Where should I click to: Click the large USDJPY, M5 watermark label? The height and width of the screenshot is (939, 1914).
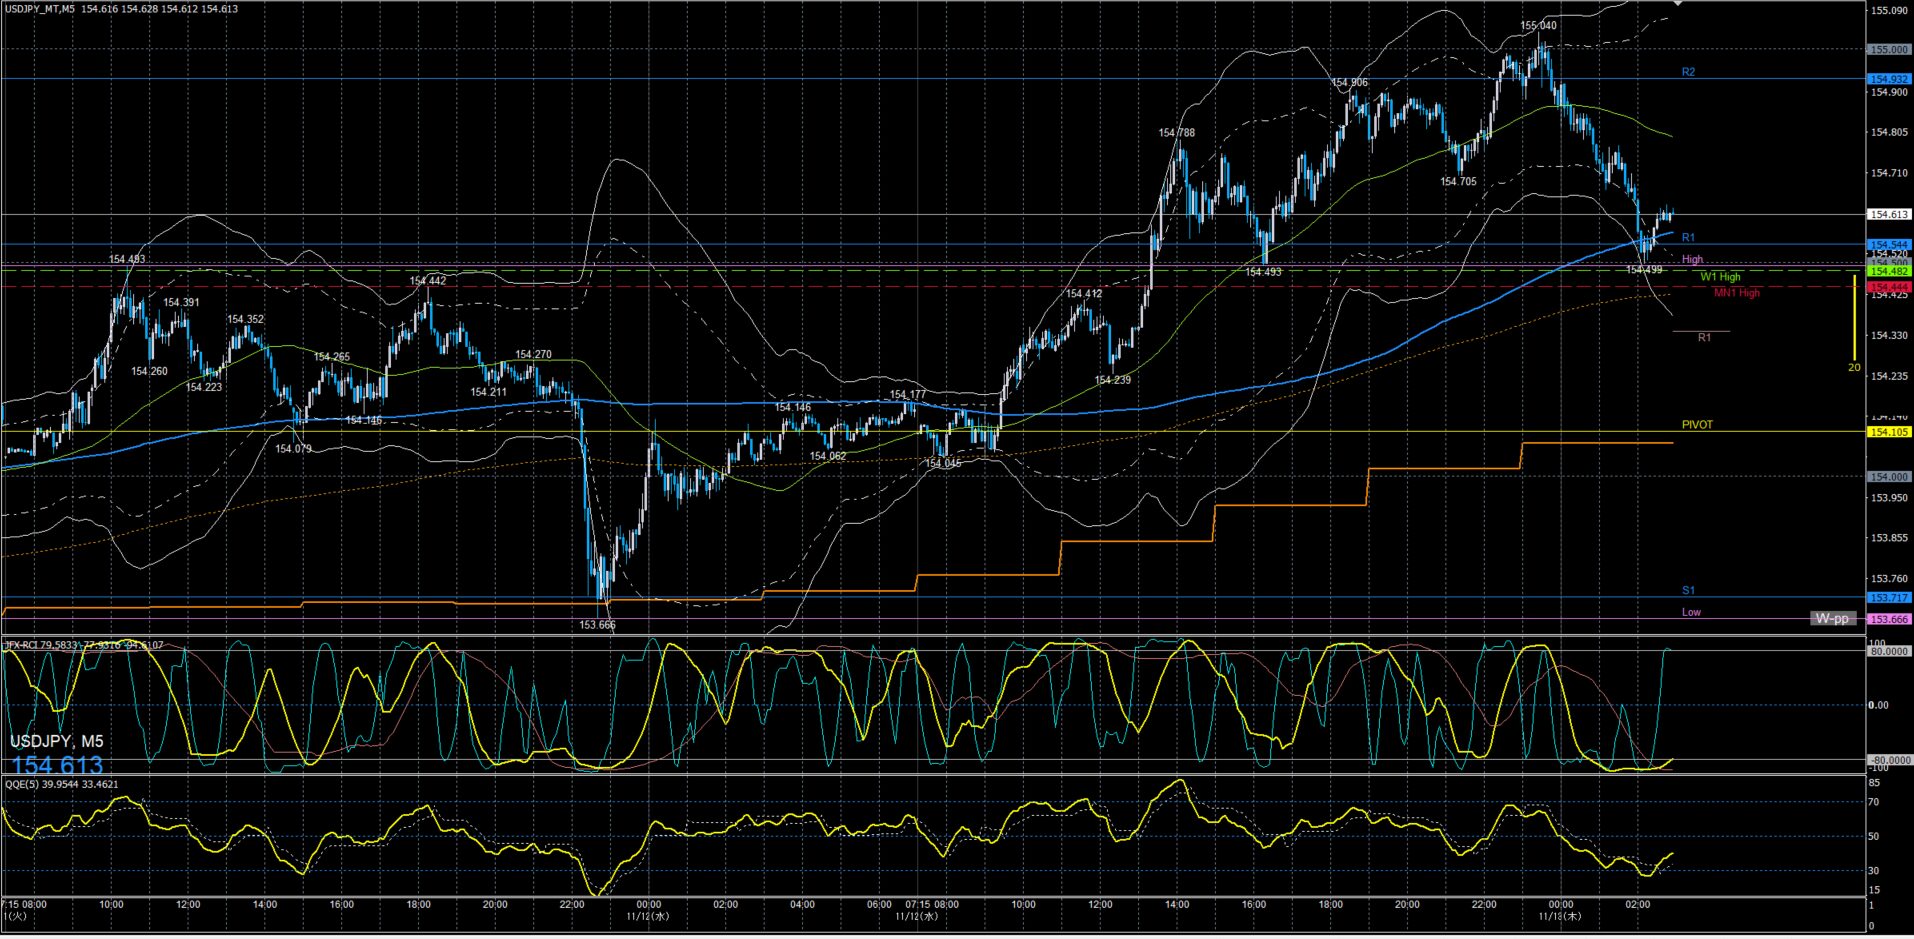(x=57, y=741)
